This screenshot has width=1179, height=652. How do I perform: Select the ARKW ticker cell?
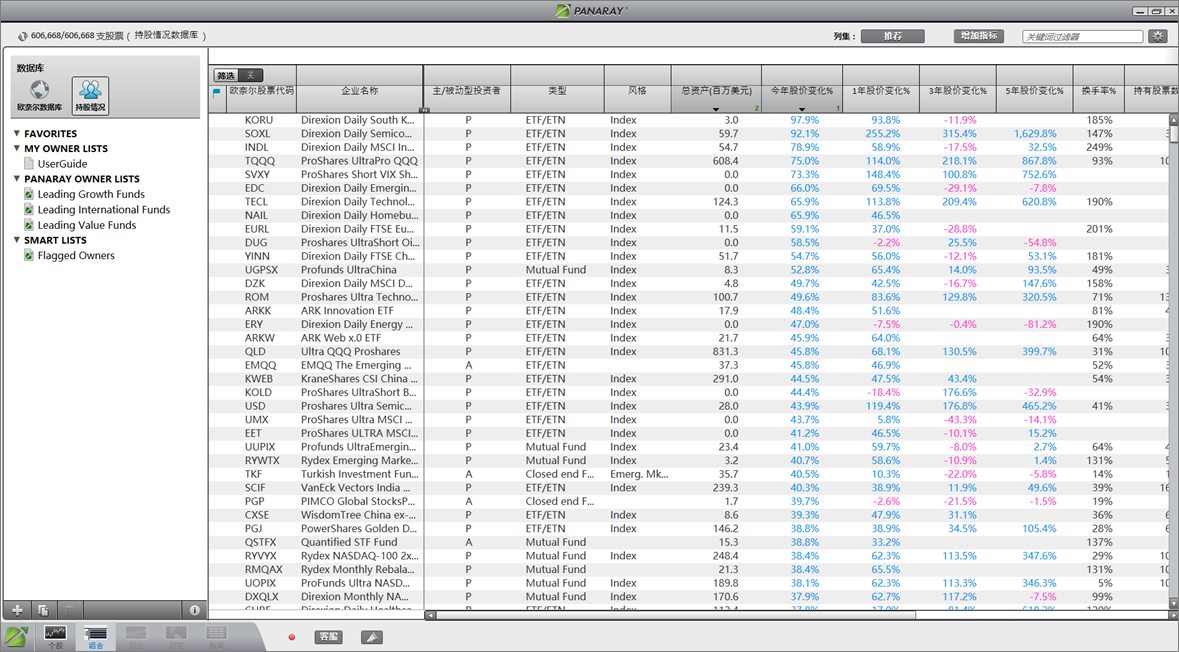pyautogui.click(x=259, y=338)
